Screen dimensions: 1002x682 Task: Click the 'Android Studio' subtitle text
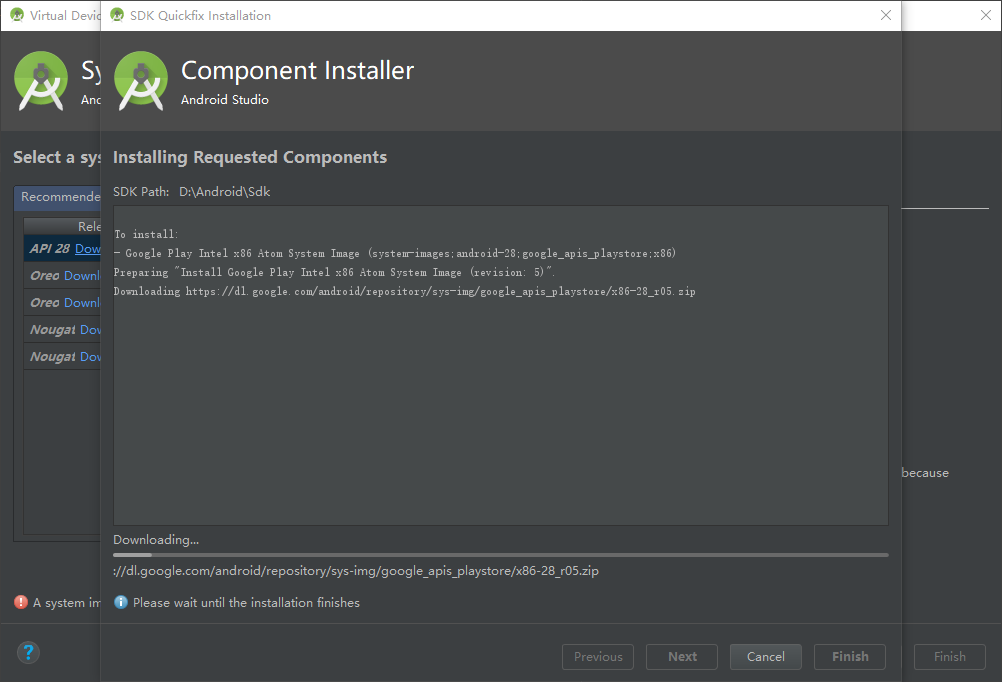(224, 100)
